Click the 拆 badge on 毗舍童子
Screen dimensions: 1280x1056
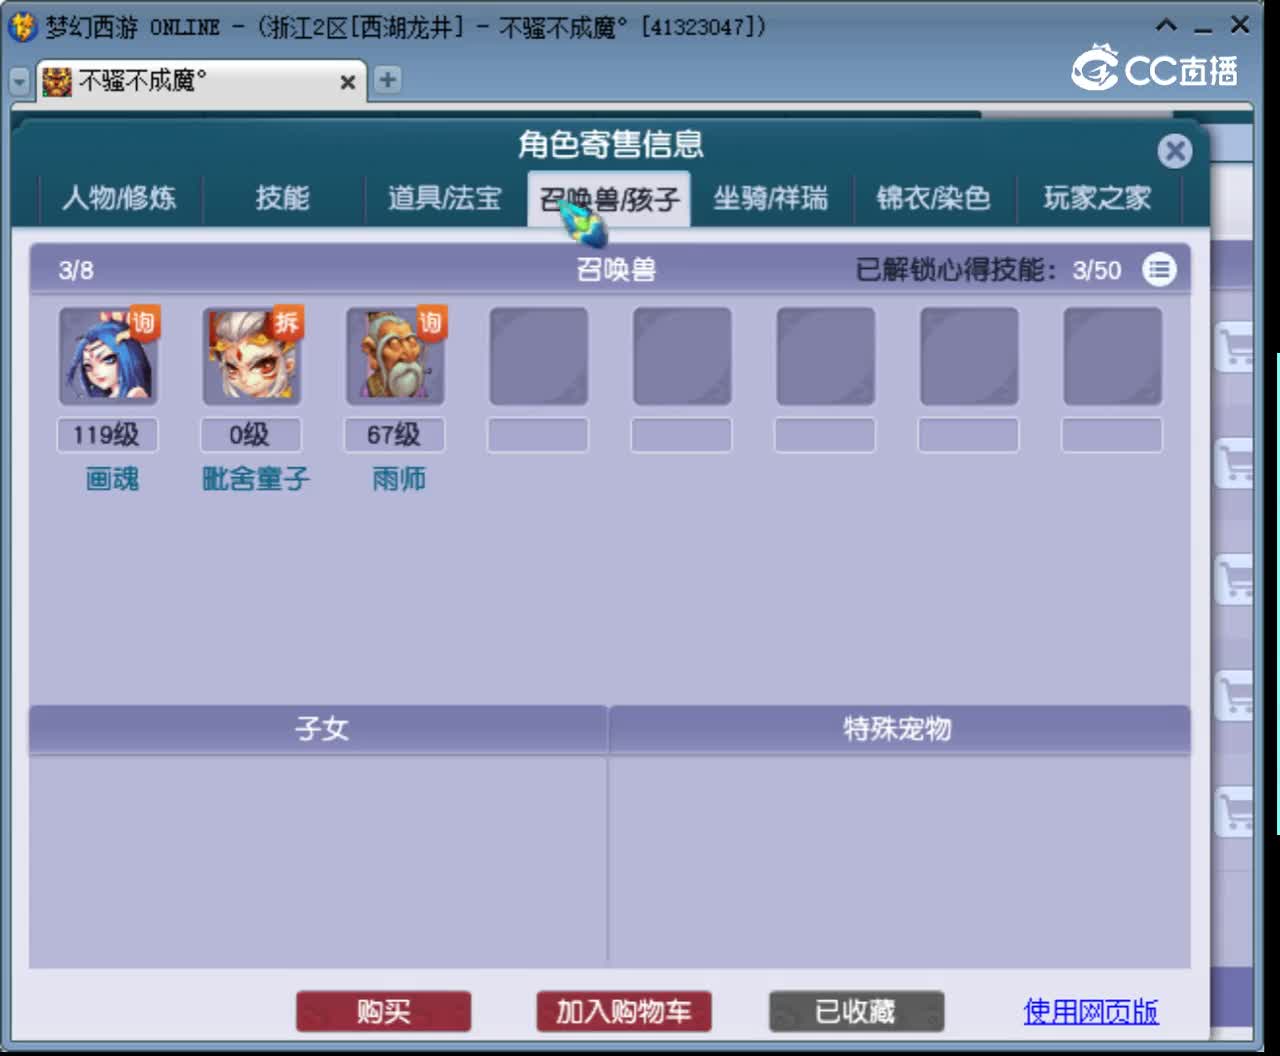click(x=287, y=322)
